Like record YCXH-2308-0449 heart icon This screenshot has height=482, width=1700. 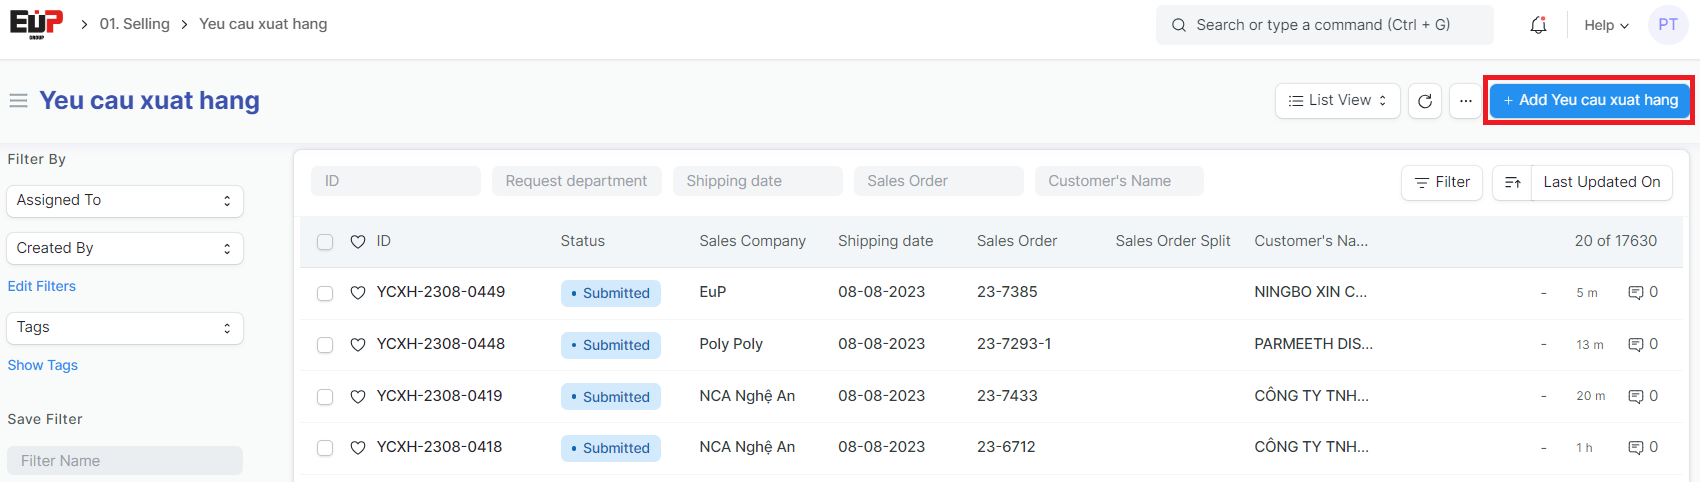(358, 293)
